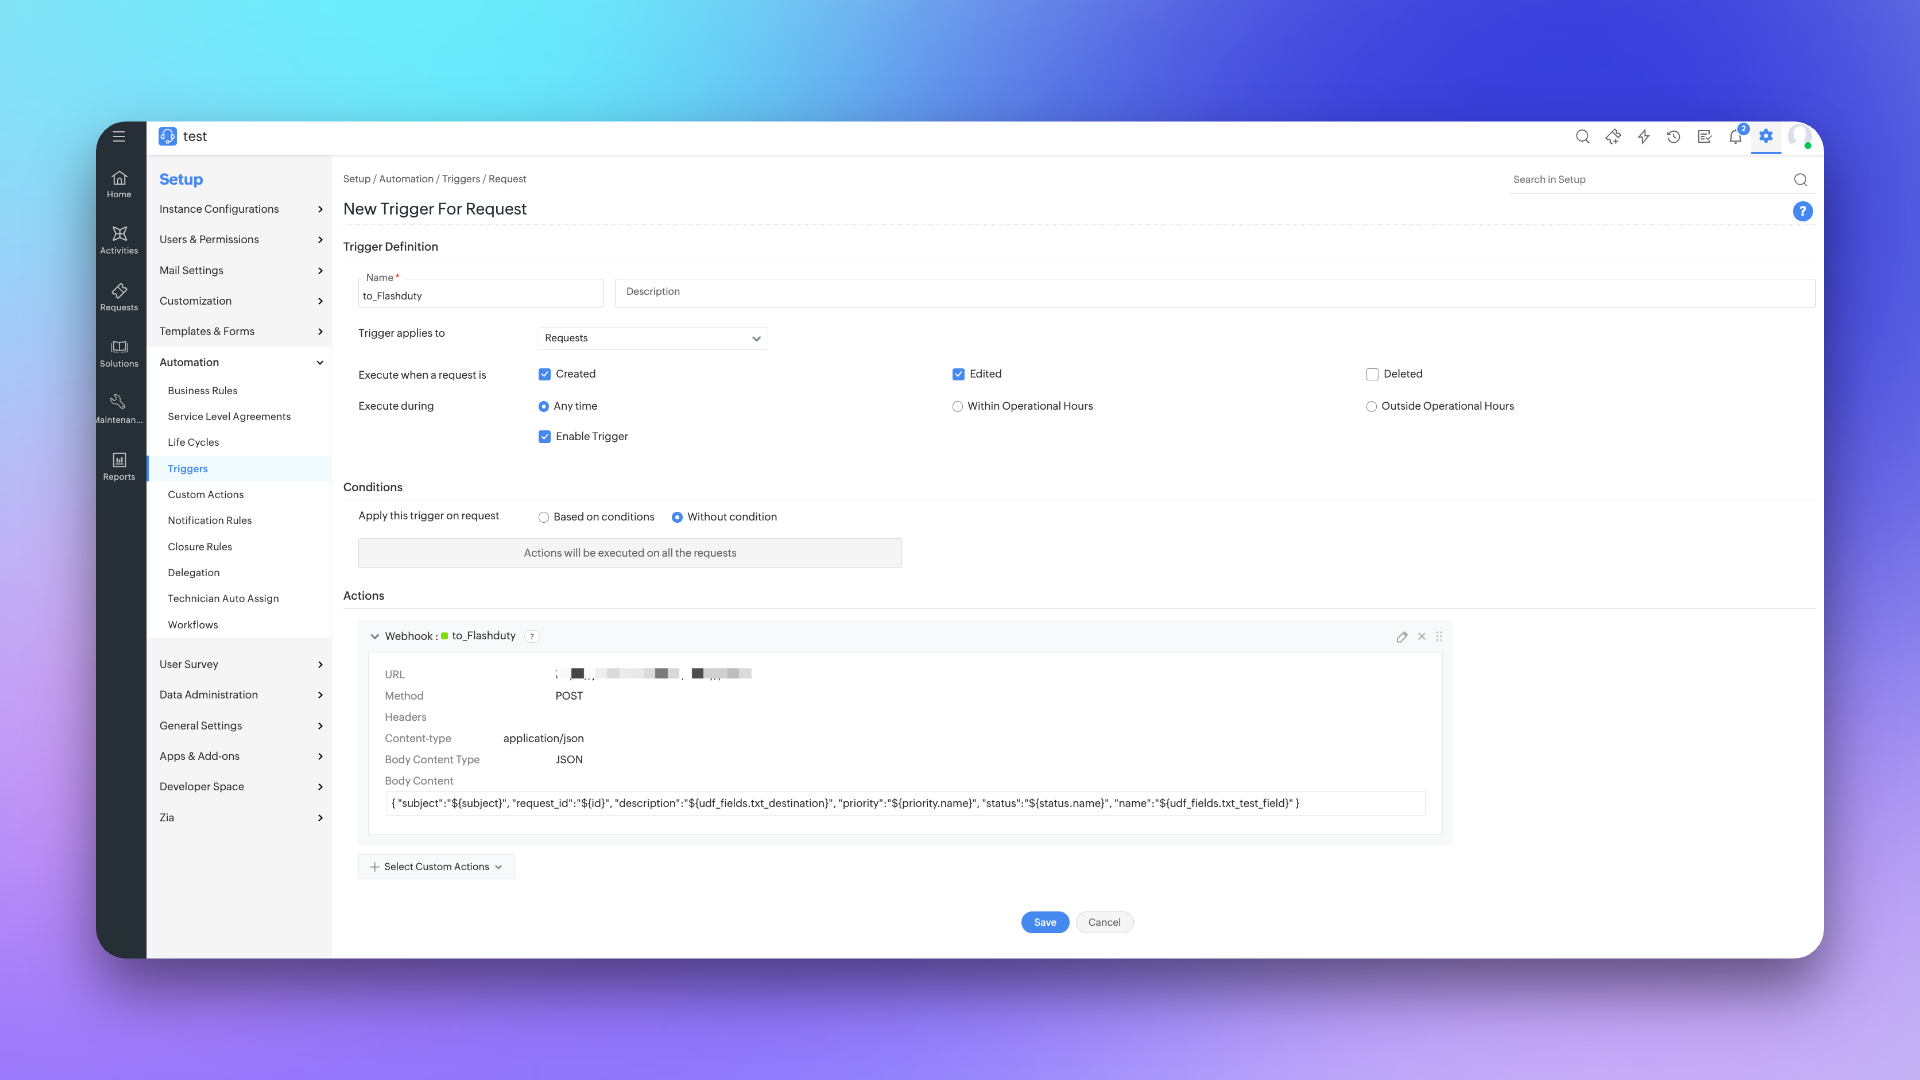
Task: Open the Trigger applies to Requests dropdown
Action: click(652, 339)
